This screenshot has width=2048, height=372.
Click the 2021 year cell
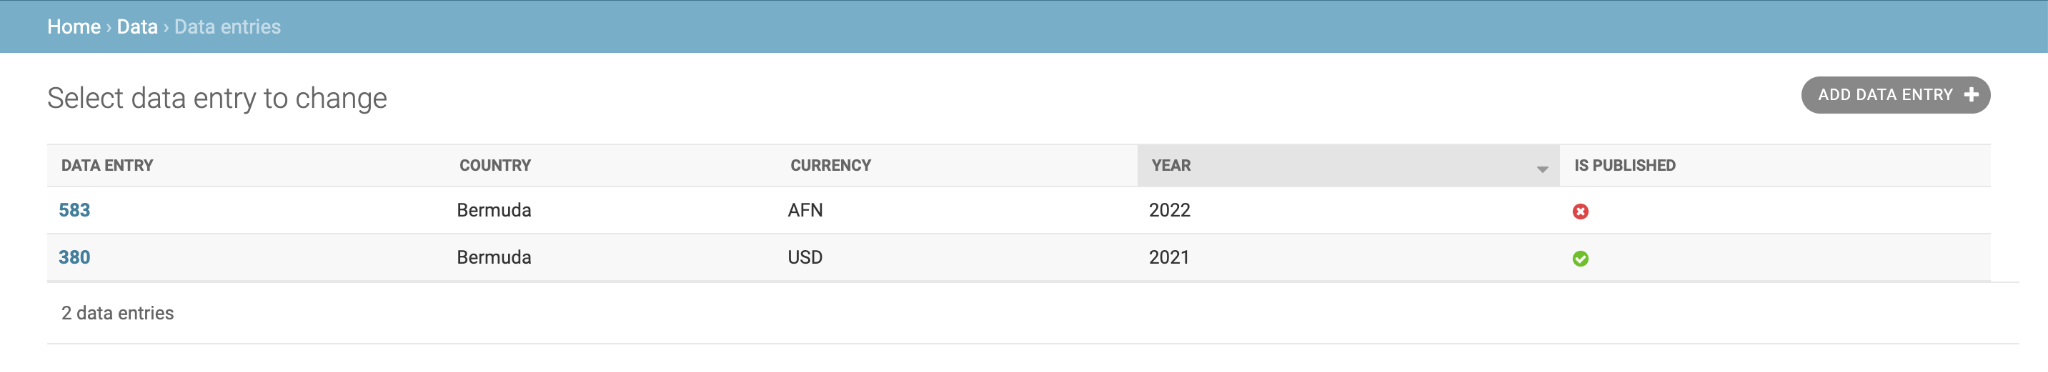pyautogui.click(x=1169, y=257)
